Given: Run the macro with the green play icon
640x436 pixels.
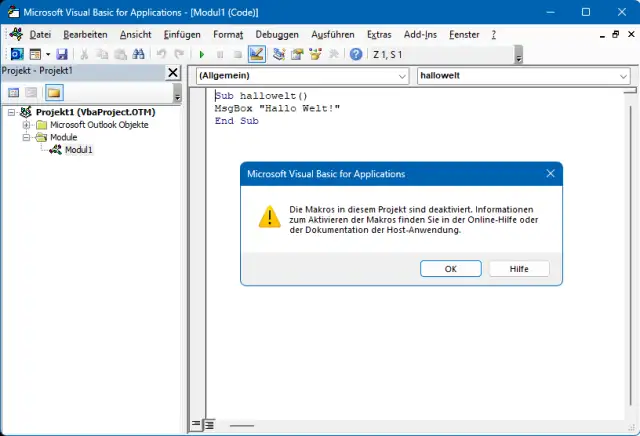Looking at the screenshot, I should coord(203,54).
